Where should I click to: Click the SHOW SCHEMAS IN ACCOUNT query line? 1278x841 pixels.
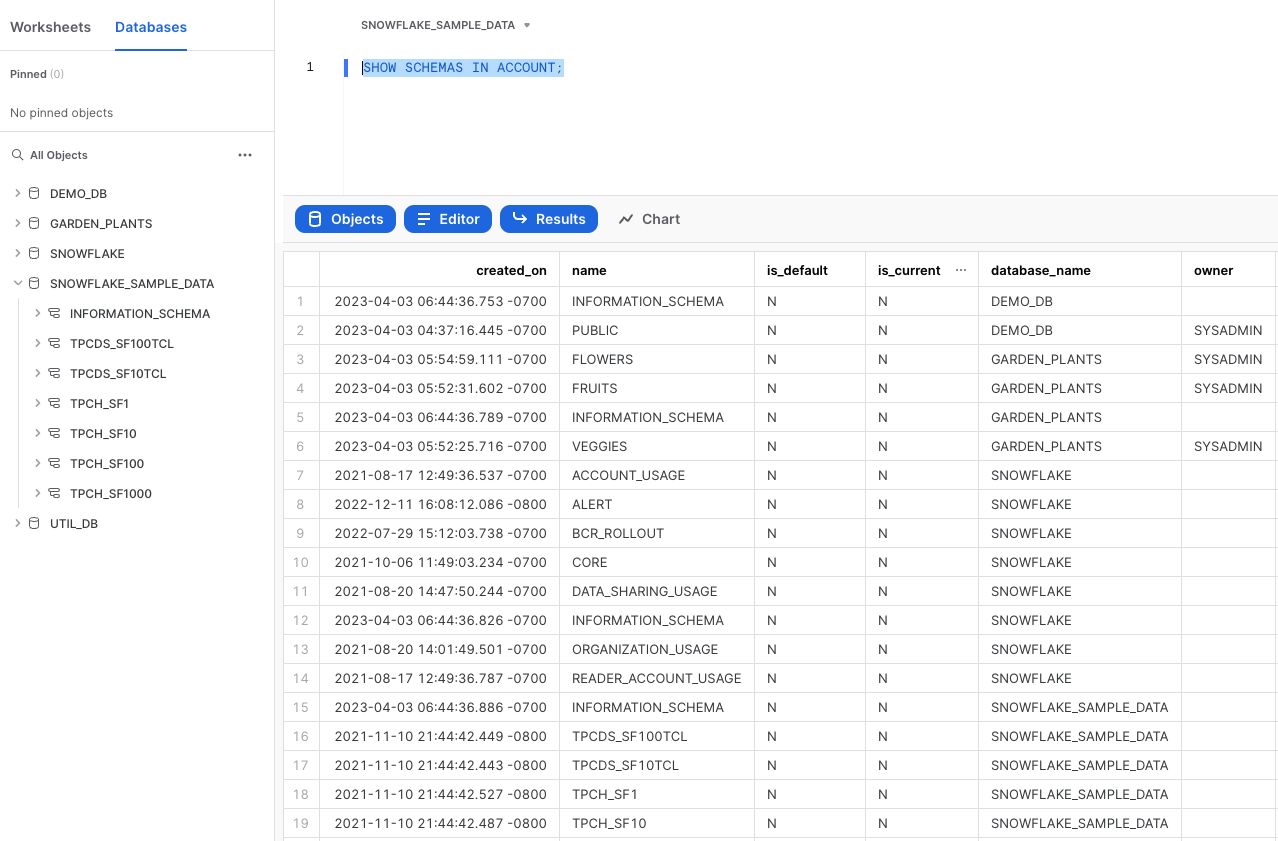(x=463, y=68)
